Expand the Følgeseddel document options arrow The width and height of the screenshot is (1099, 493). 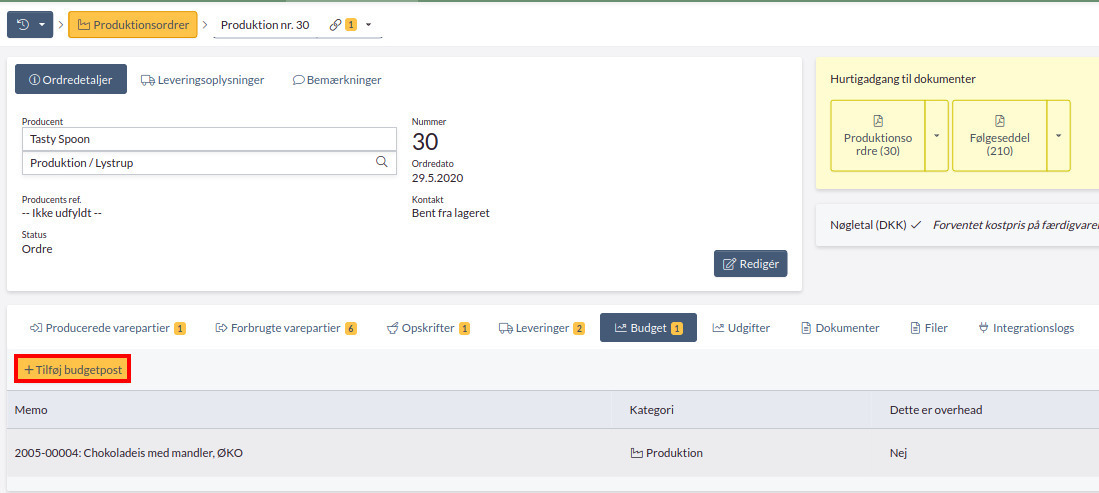pyautogui.click(x=1058, y=136)
